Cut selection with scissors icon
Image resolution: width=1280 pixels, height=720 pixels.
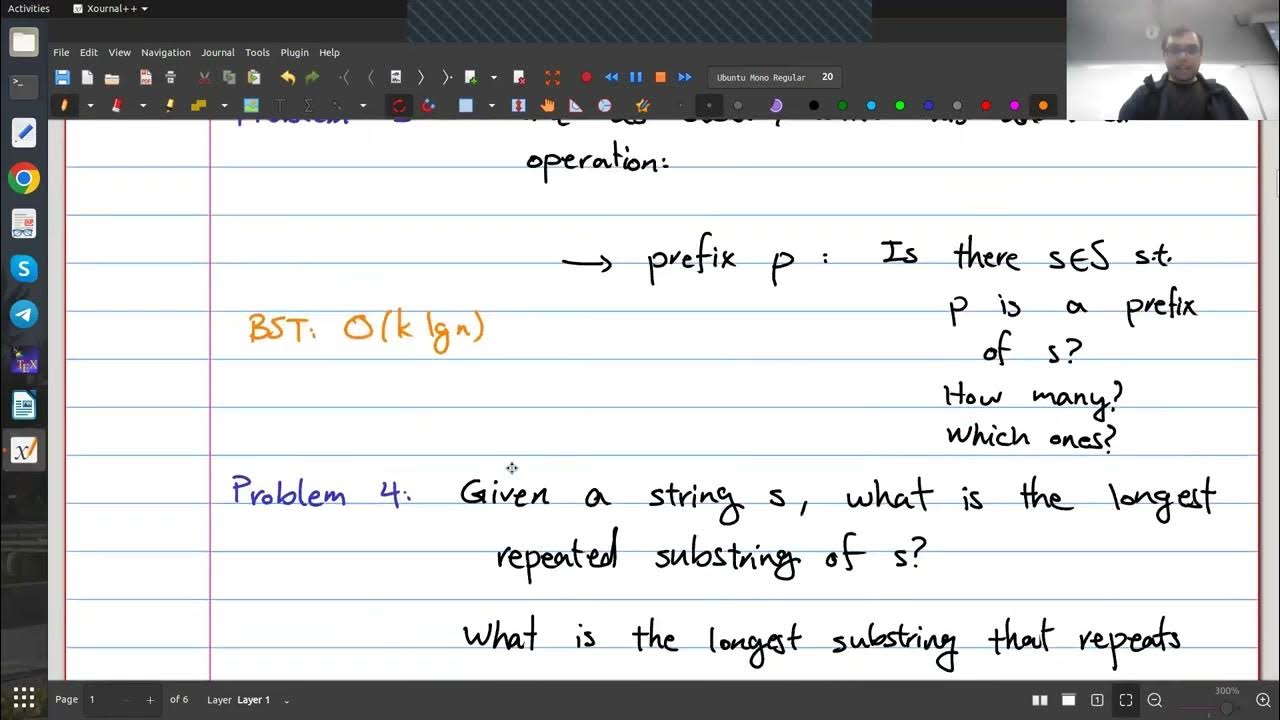(204, 77)
